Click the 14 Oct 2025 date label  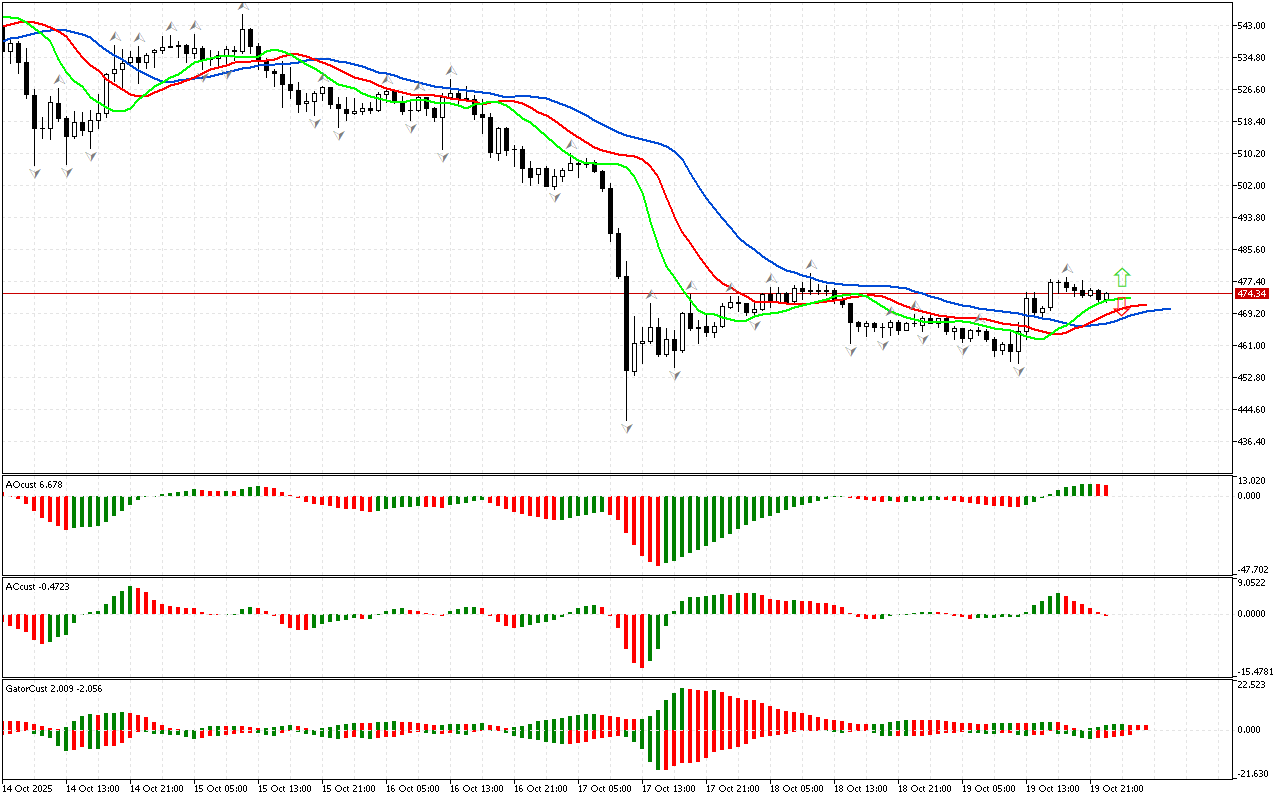tap(31, 789)
